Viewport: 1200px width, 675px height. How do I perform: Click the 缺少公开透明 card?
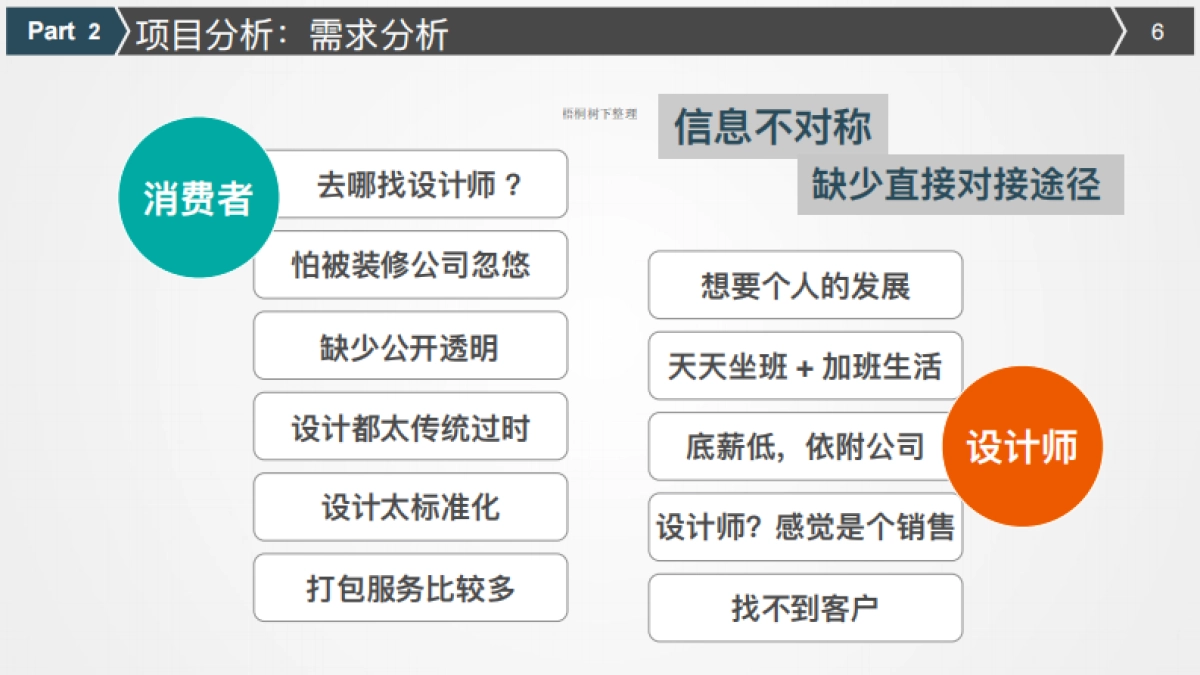(410, 345)
